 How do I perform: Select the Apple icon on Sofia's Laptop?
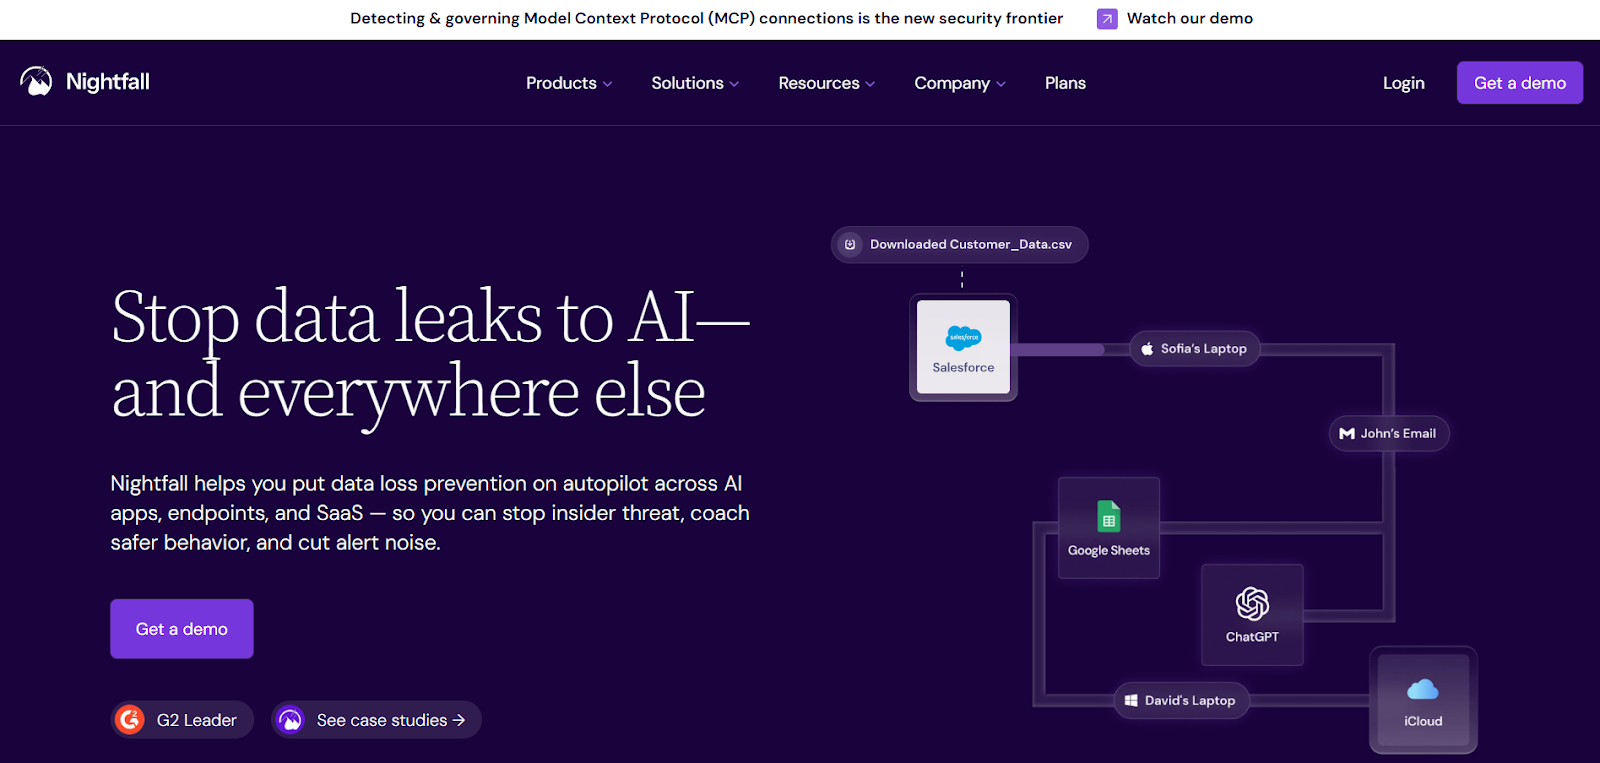[1146, 348]
